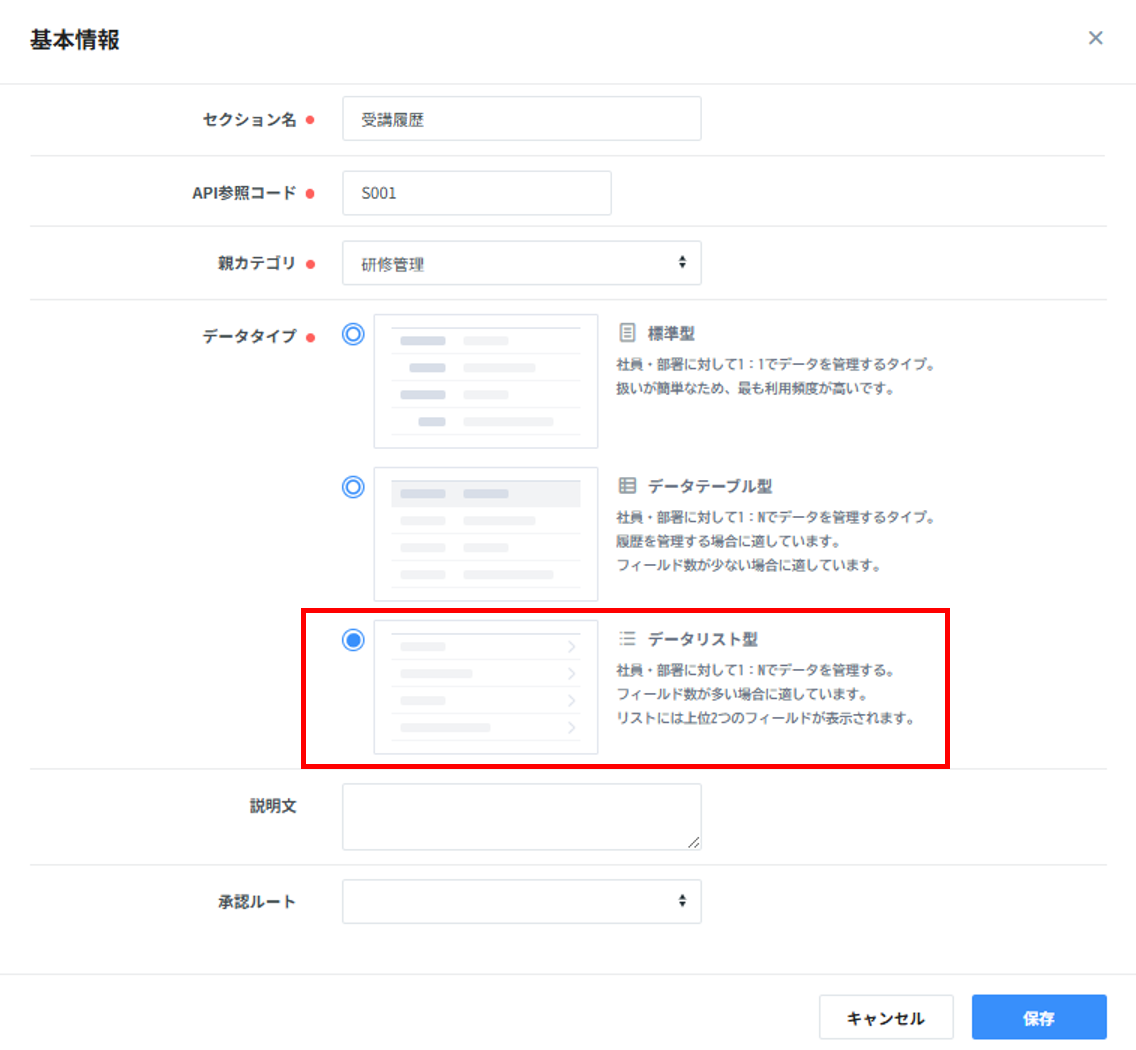Image resolution: width=1136 pixels, height=1050 pixels.
Task: Click the データリスト型 list icon
Action: point(627,638)
